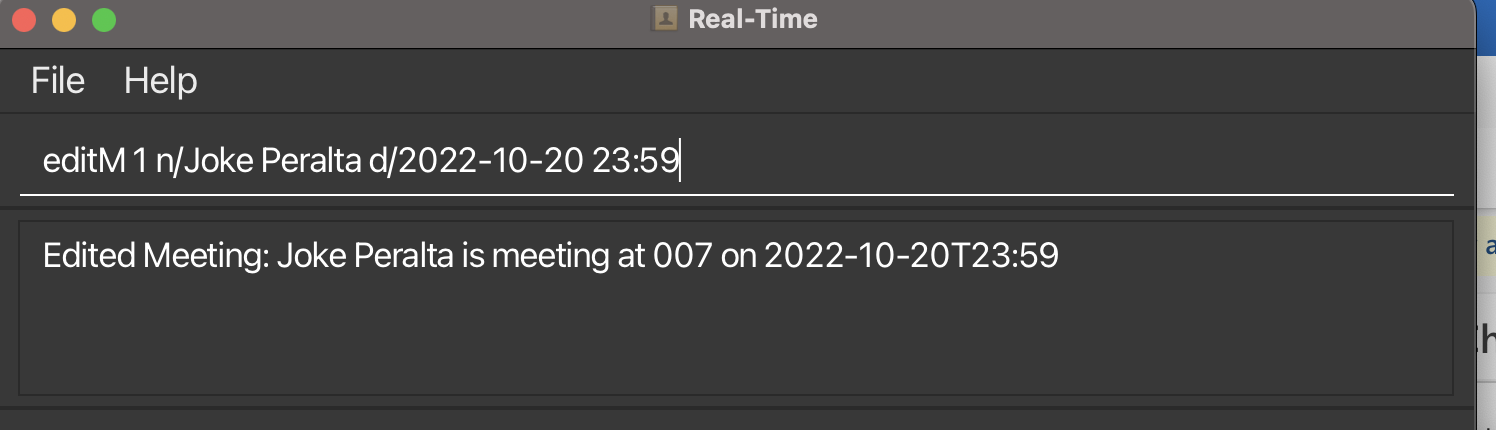Click the Real-Time window title text
This screenshot has width=1496, height=430.
pyautogui.click(x=753, y=19)
